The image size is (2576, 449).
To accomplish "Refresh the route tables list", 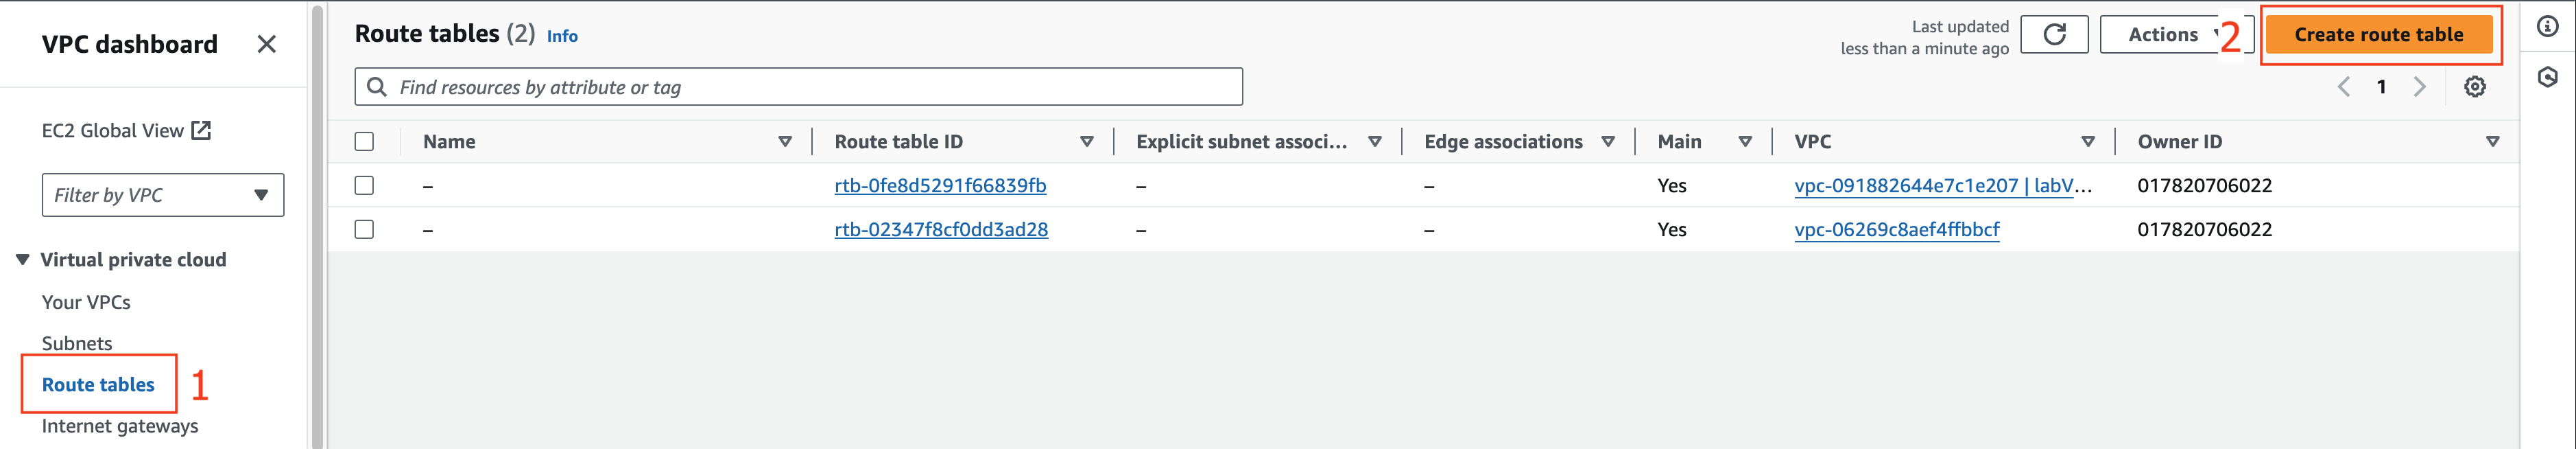I will click(x=2053, y=35).
